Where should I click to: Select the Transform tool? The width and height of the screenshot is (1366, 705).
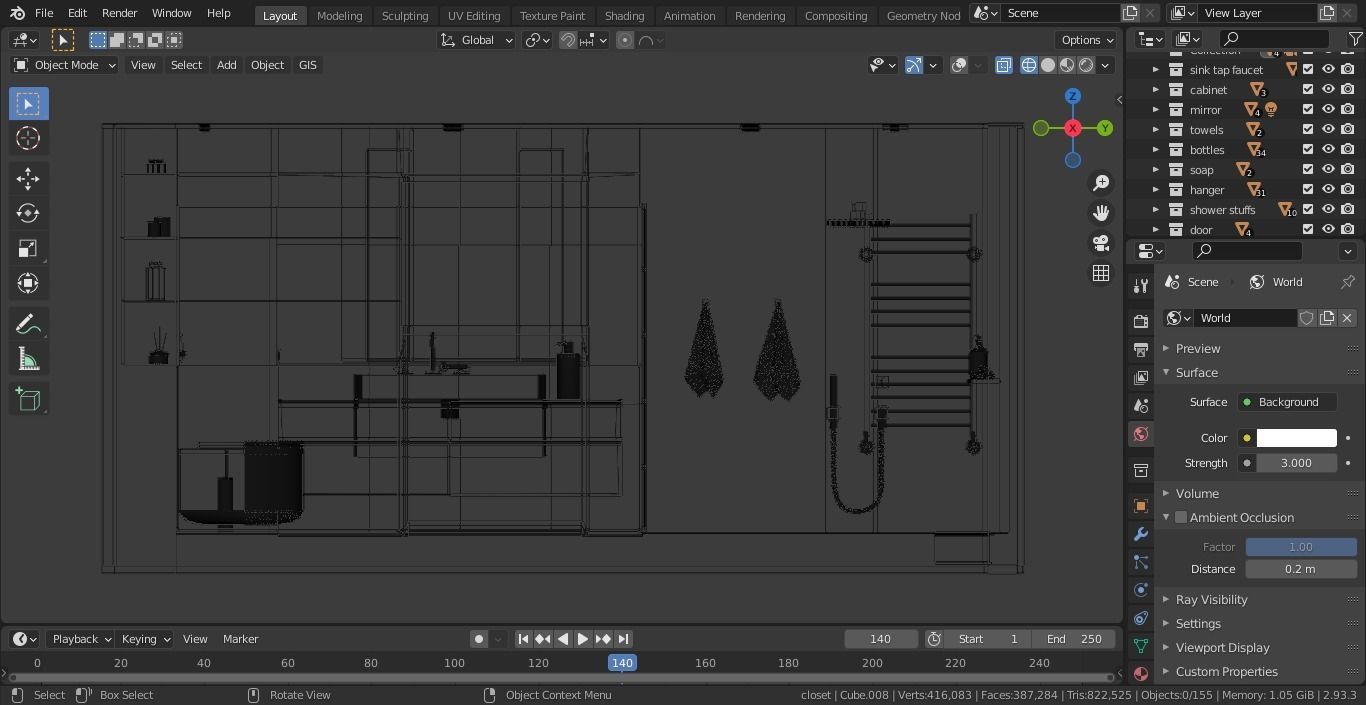28,284
